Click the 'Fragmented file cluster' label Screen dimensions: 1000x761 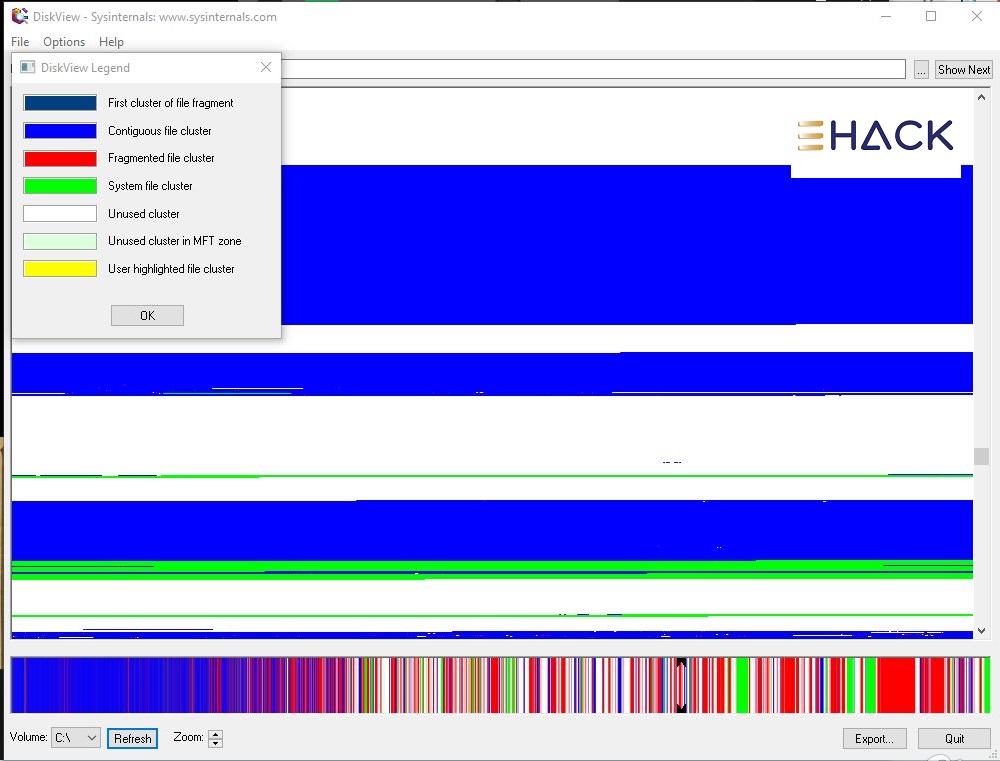pyautogui.click(x=161, y=158)
